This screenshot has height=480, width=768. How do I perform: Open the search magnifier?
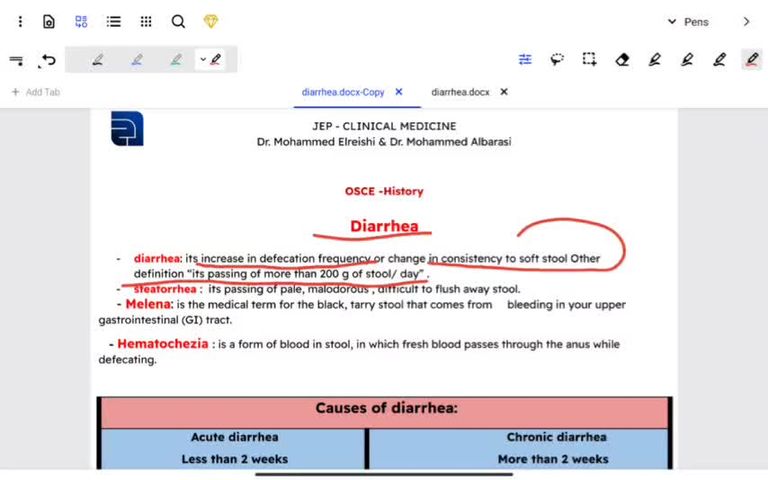point(178,22)
